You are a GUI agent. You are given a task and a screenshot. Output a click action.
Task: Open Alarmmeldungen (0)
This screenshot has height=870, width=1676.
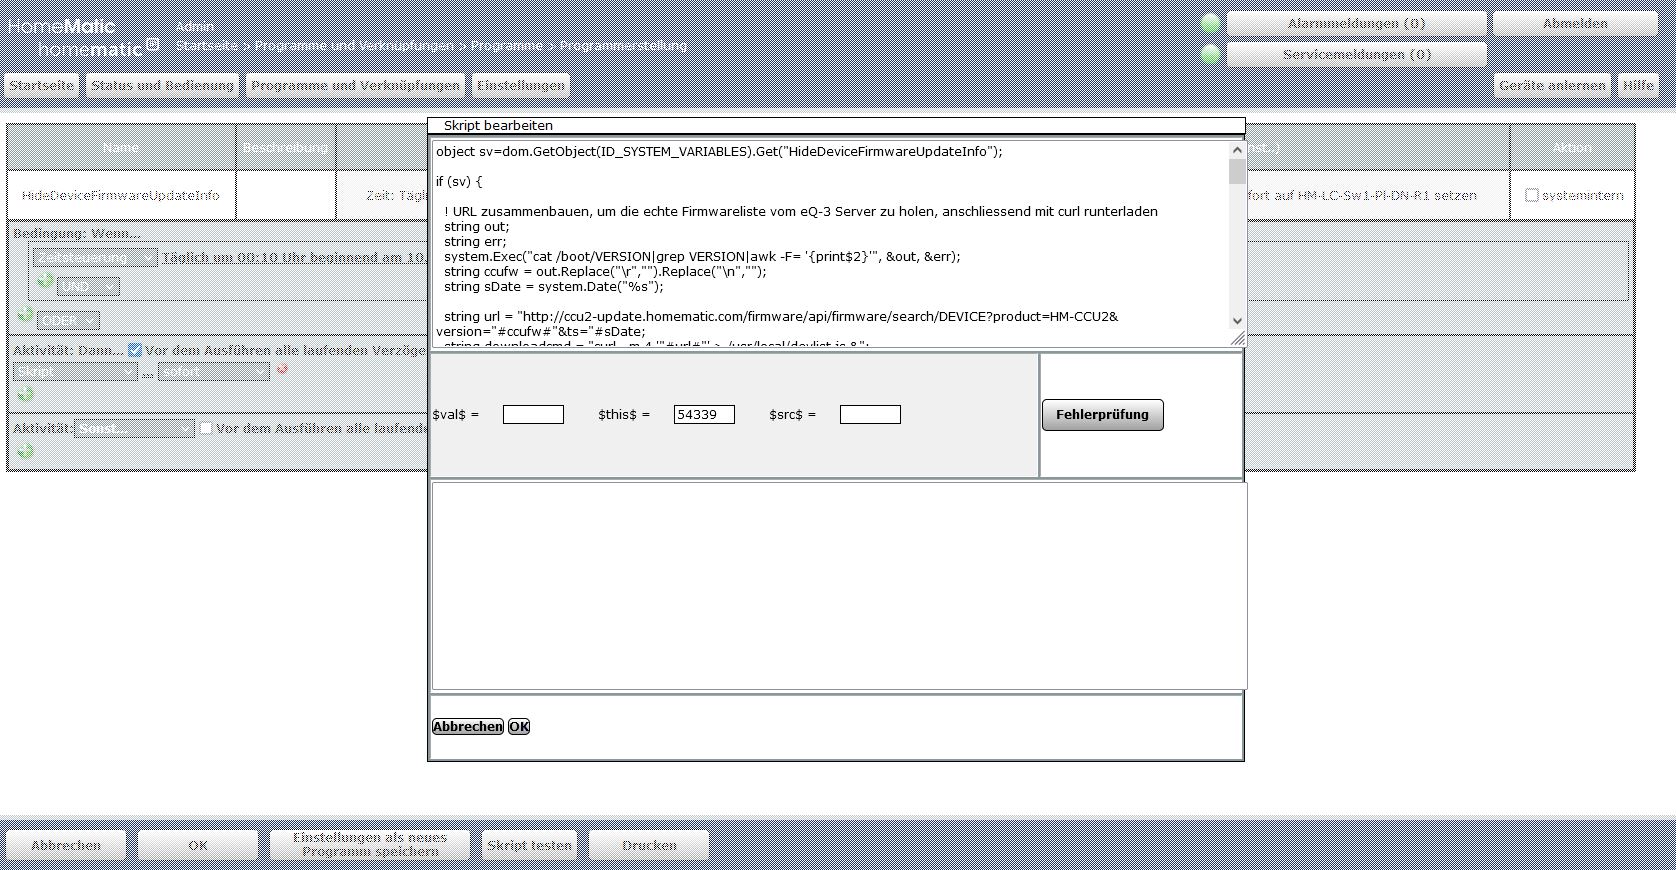(x=1356, y=24)
